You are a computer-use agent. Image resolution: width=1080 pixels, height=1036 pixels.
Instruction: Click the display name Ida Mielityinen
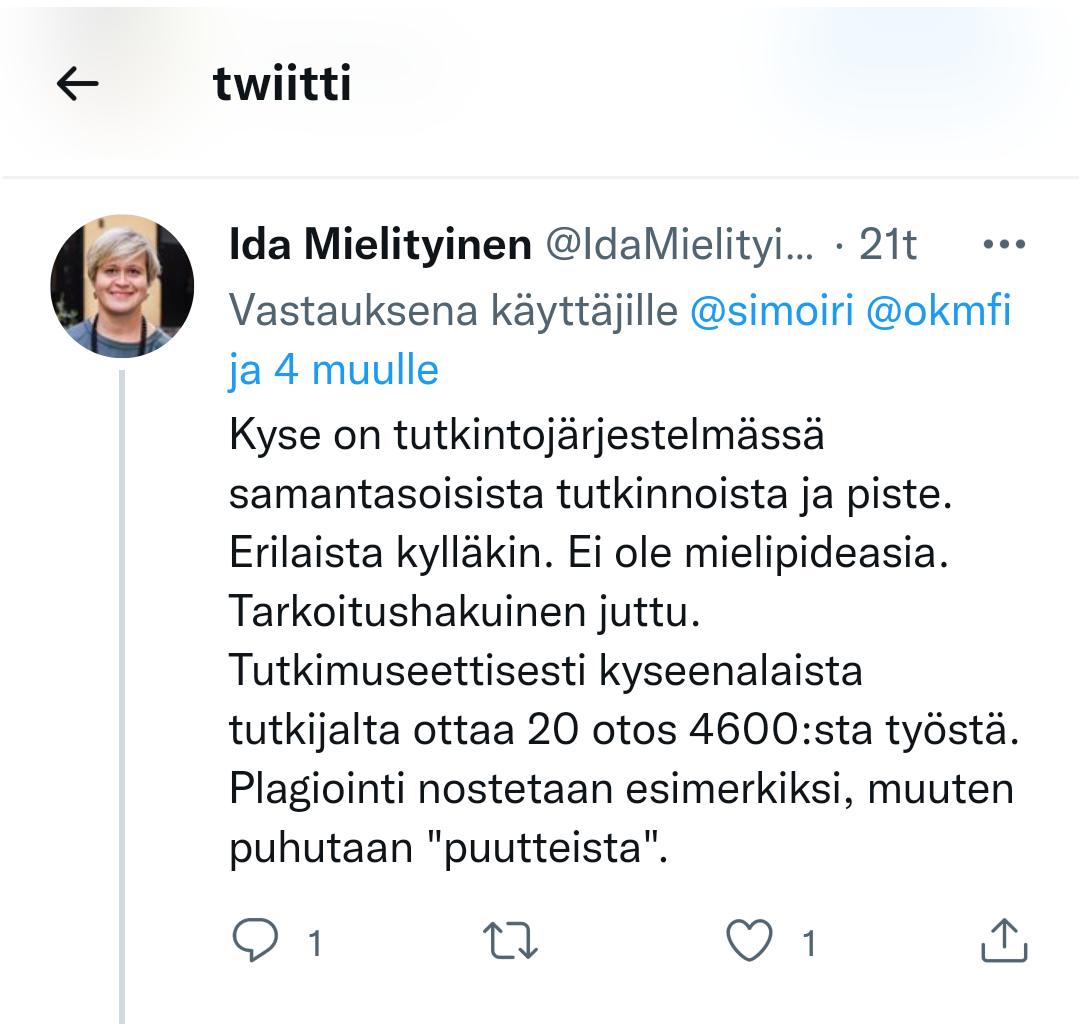click(380, 245)
